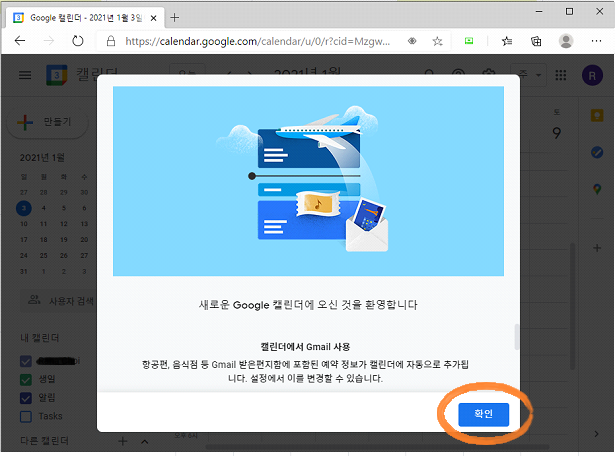
Task: Open the browser settings and more menu
Action: [x=596, y=41]
